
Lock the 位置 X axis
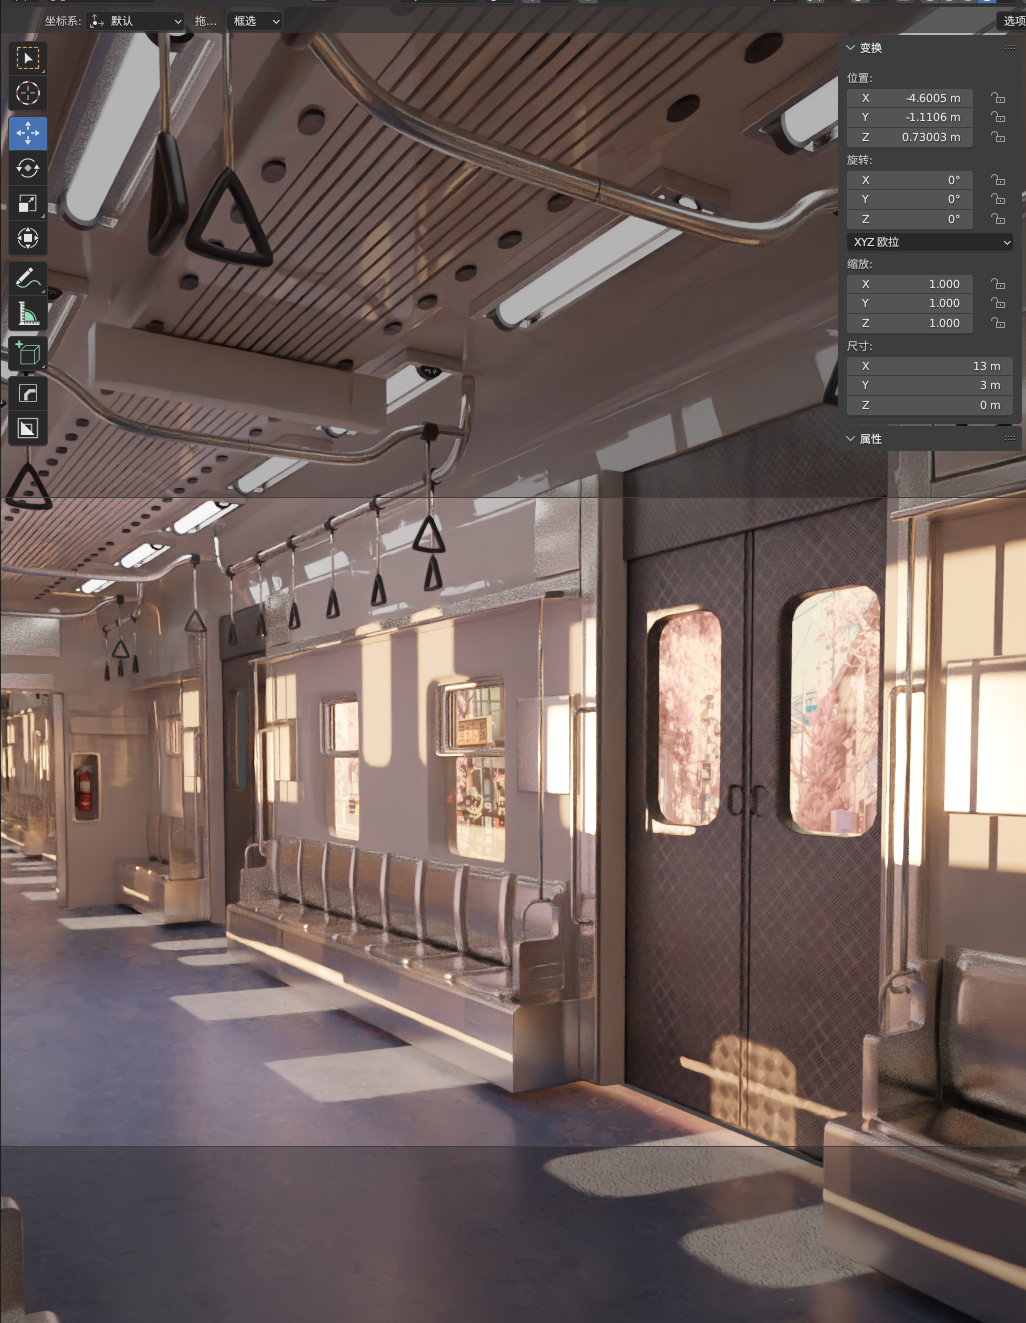pos(997,98)
